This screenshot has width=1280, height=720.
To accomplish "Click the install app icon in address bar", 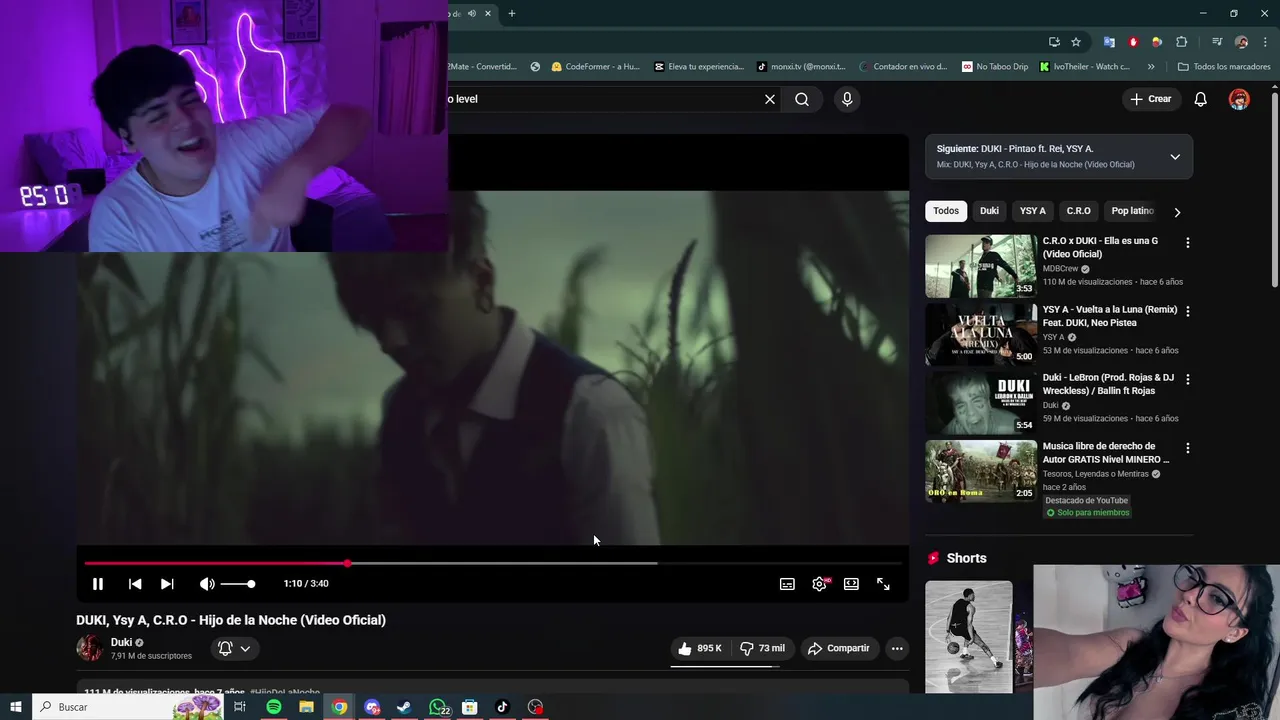I will click(1054, 42).
